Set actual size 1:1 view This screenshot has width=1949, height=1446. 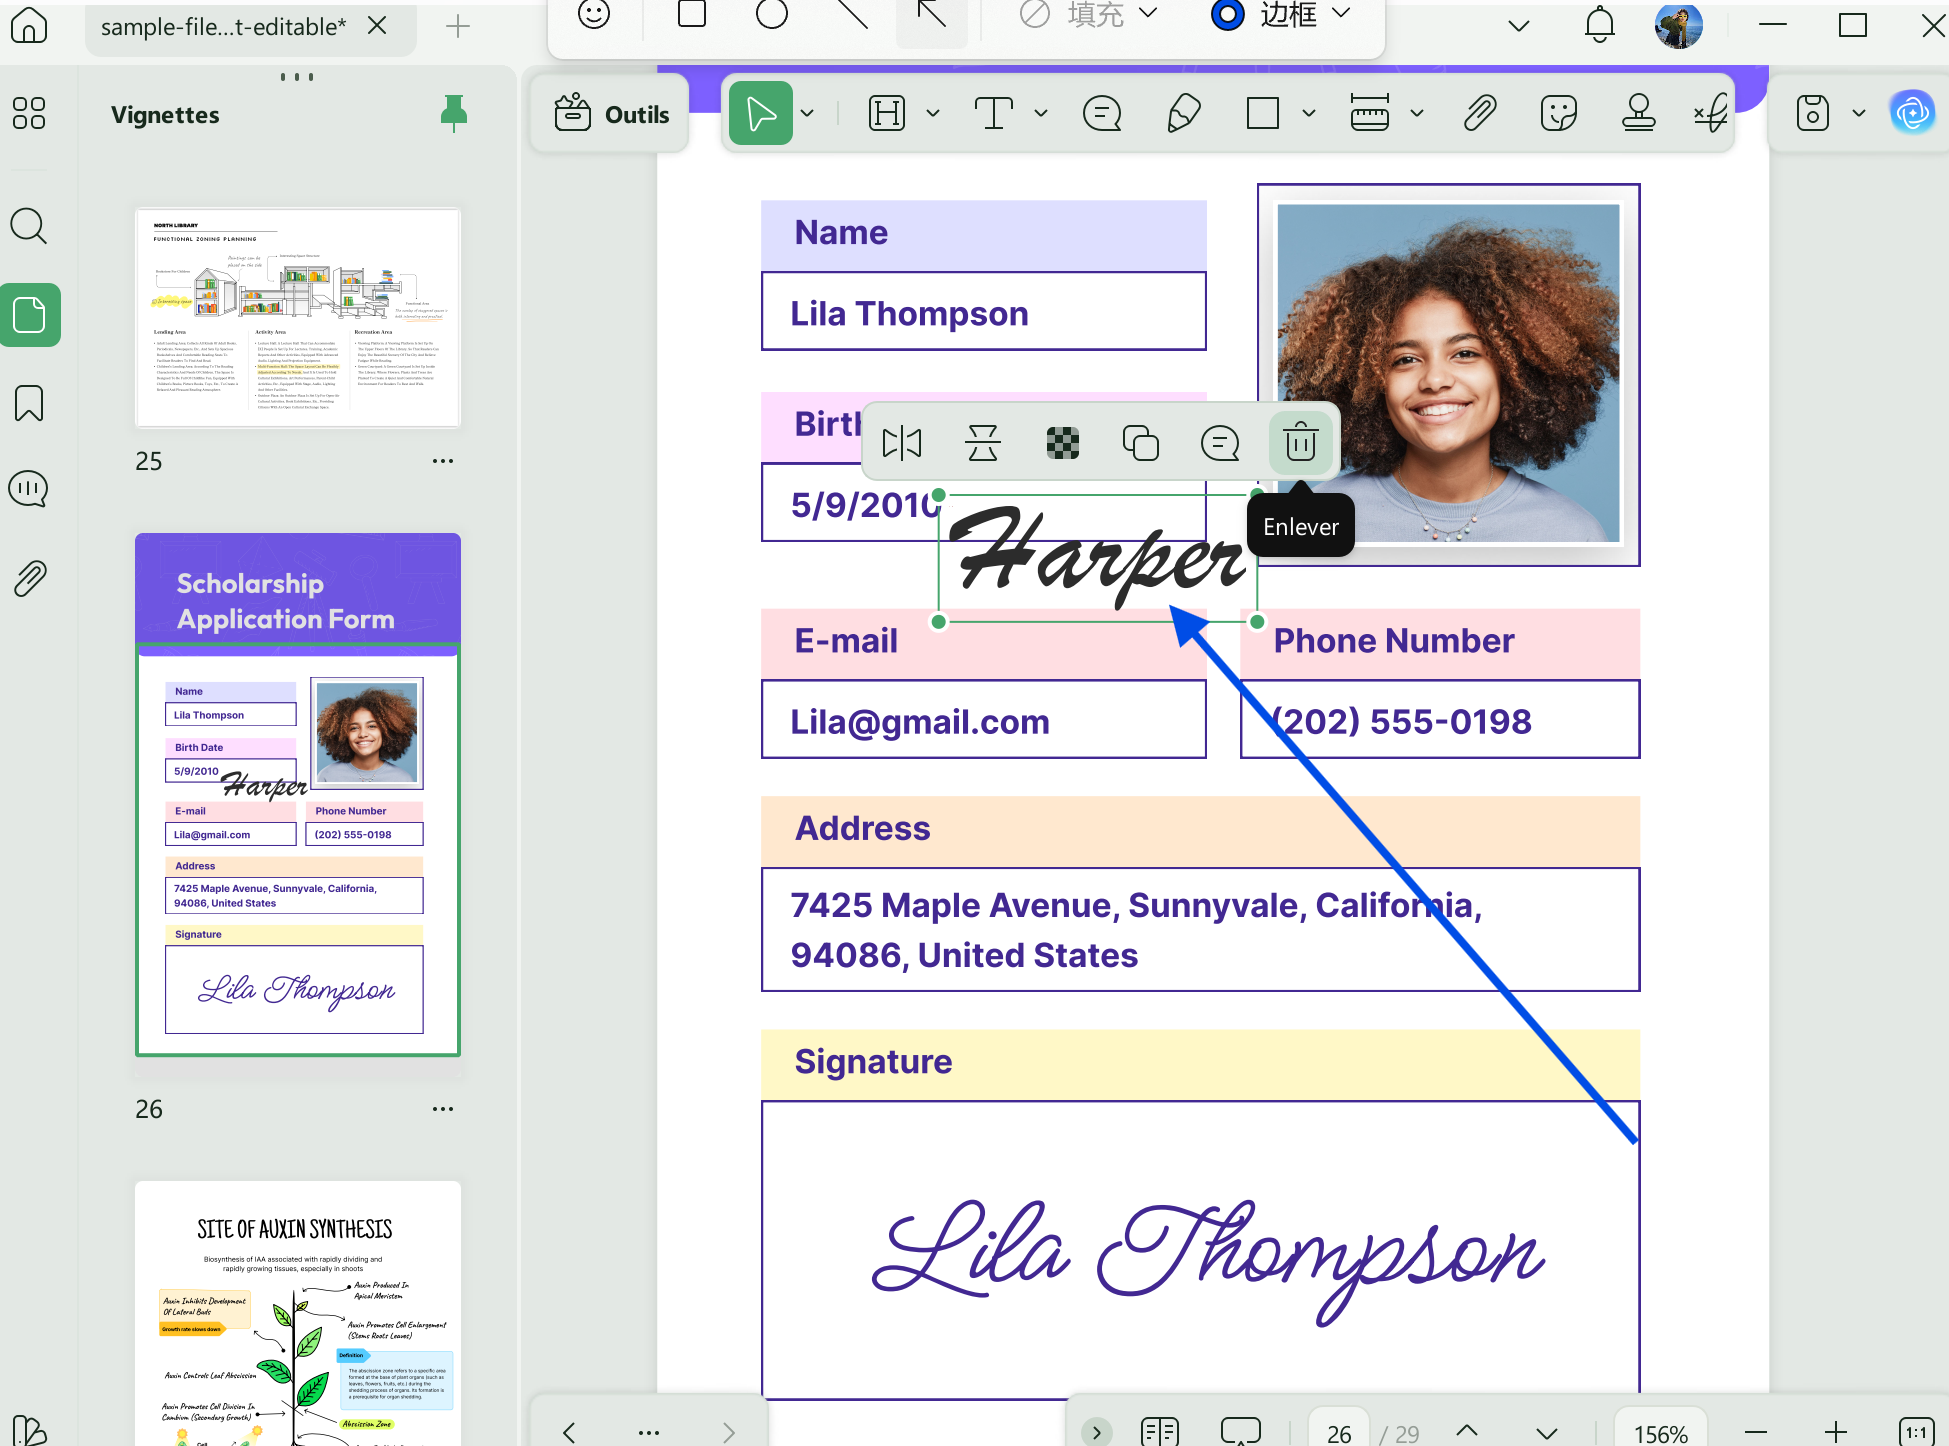tap(1915, 1432)
